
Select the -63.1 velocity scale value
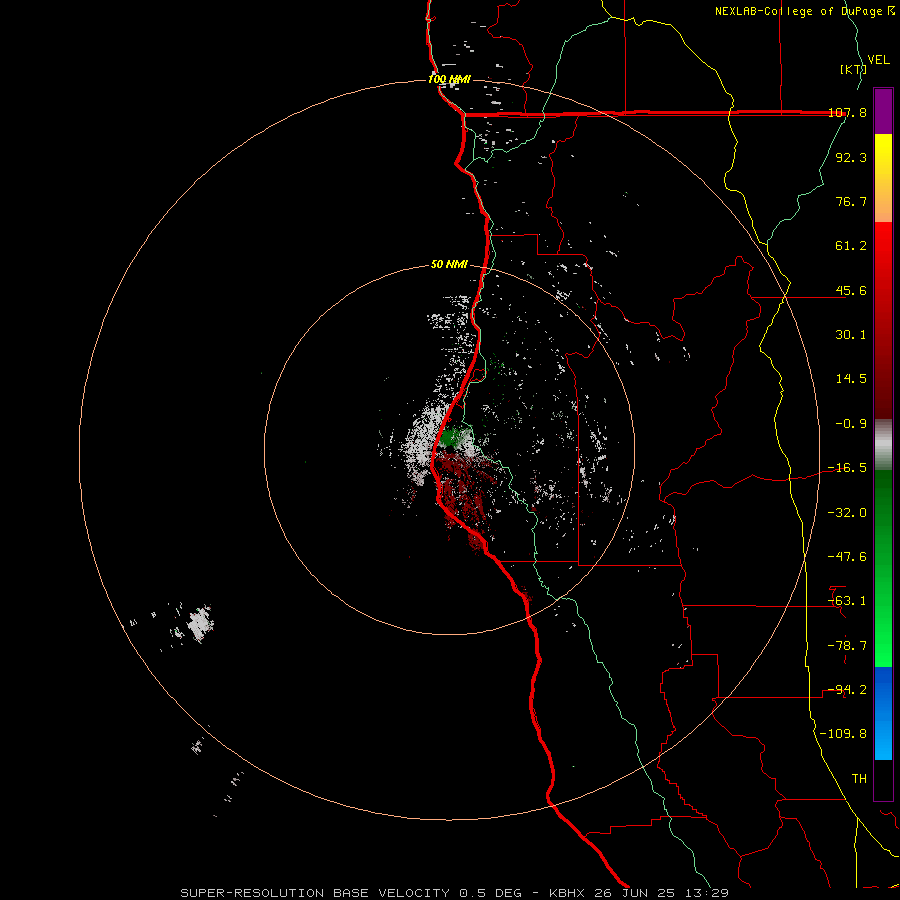coord(847,601)
